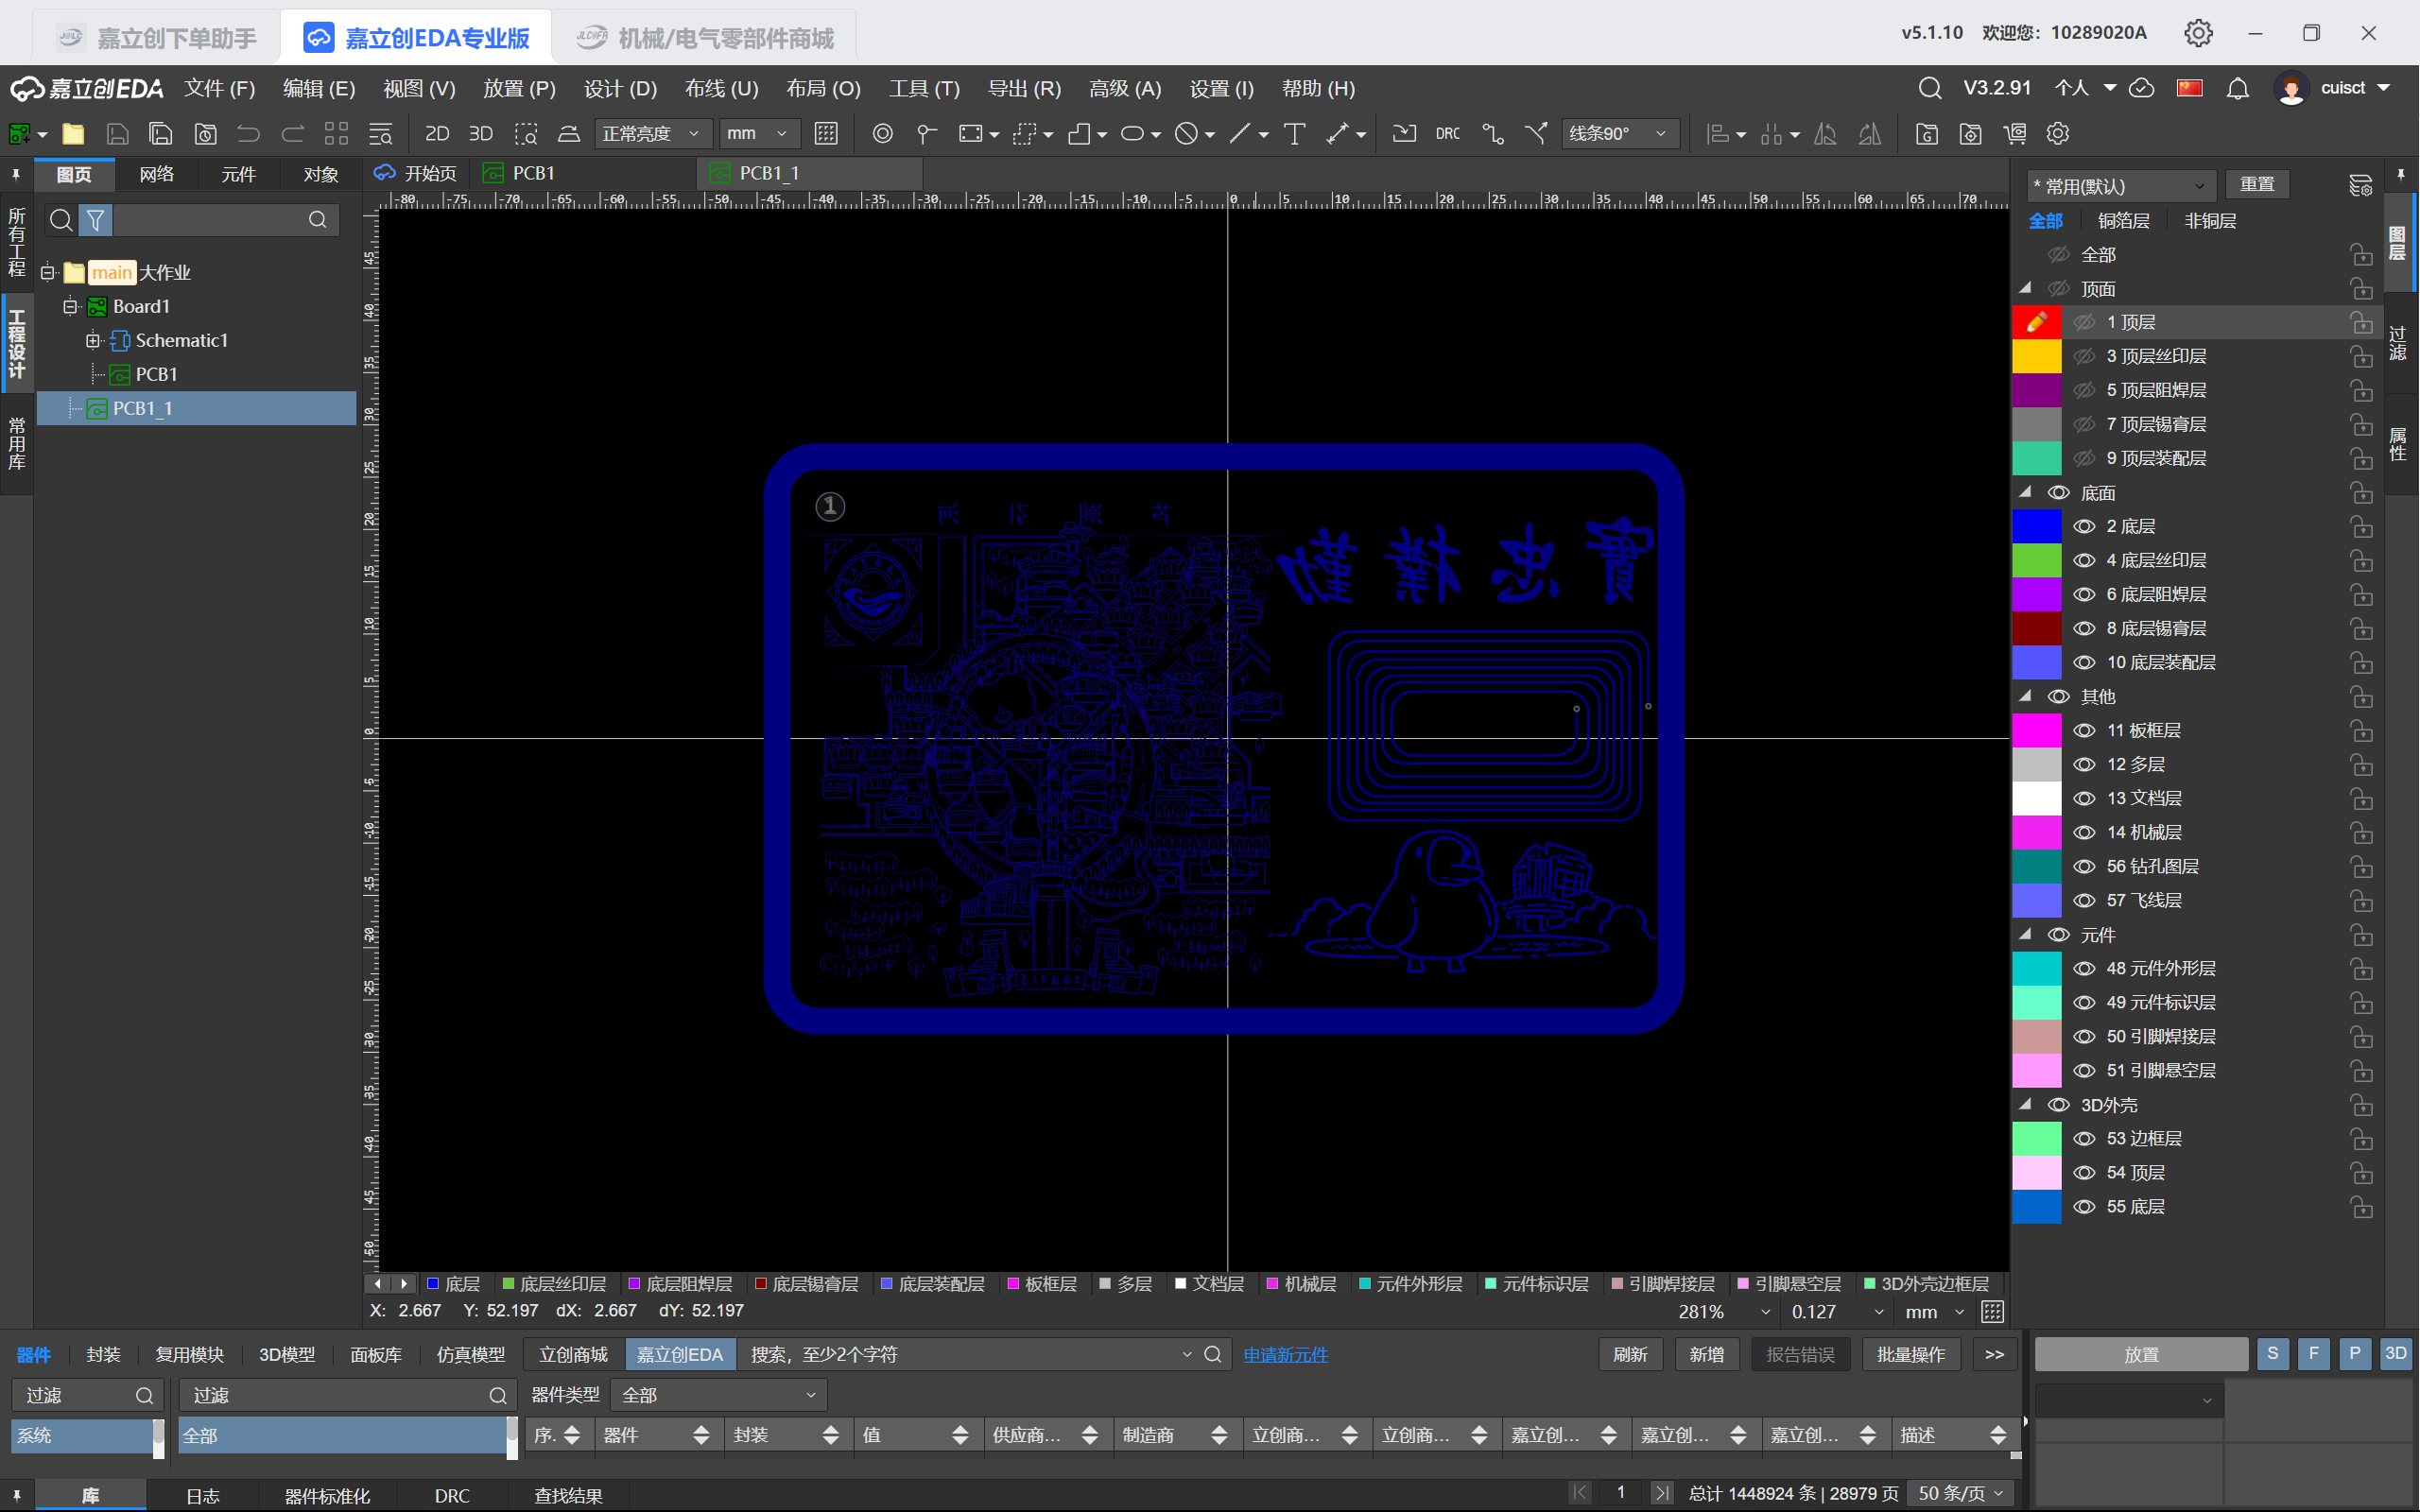Open the notifications bell icon
2420x1512 pixels.
tap(2238, 89)
